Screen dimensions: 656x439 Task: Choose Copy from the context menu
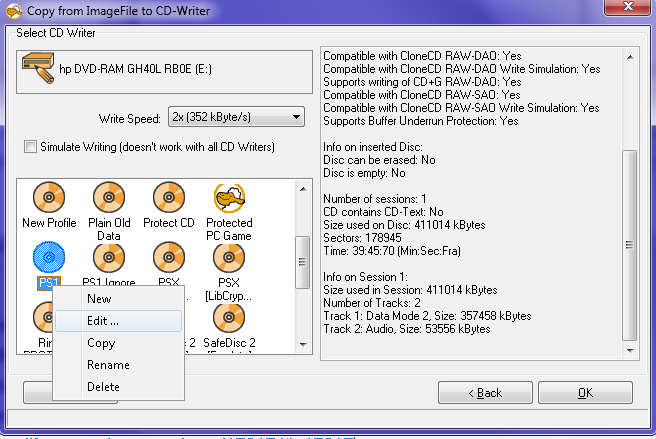coord(118,343)
